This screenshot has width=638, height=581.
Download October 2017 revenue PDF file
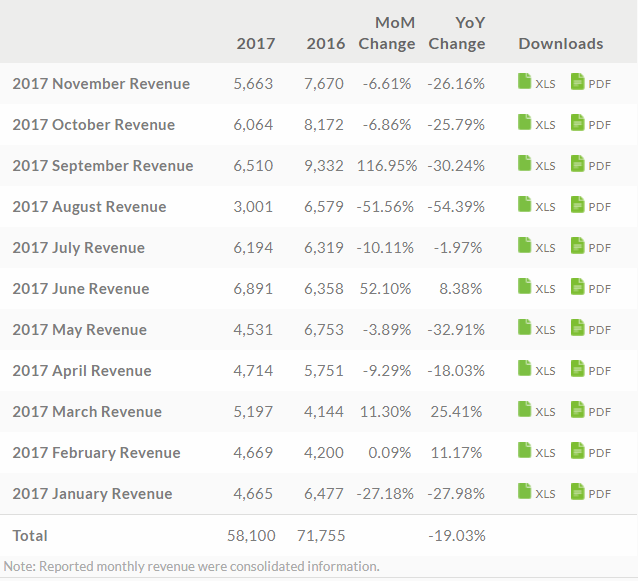[590, 124]
